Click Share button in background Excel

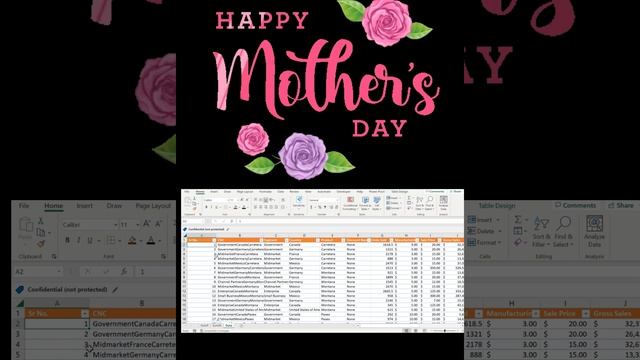(x=621, y=205)
